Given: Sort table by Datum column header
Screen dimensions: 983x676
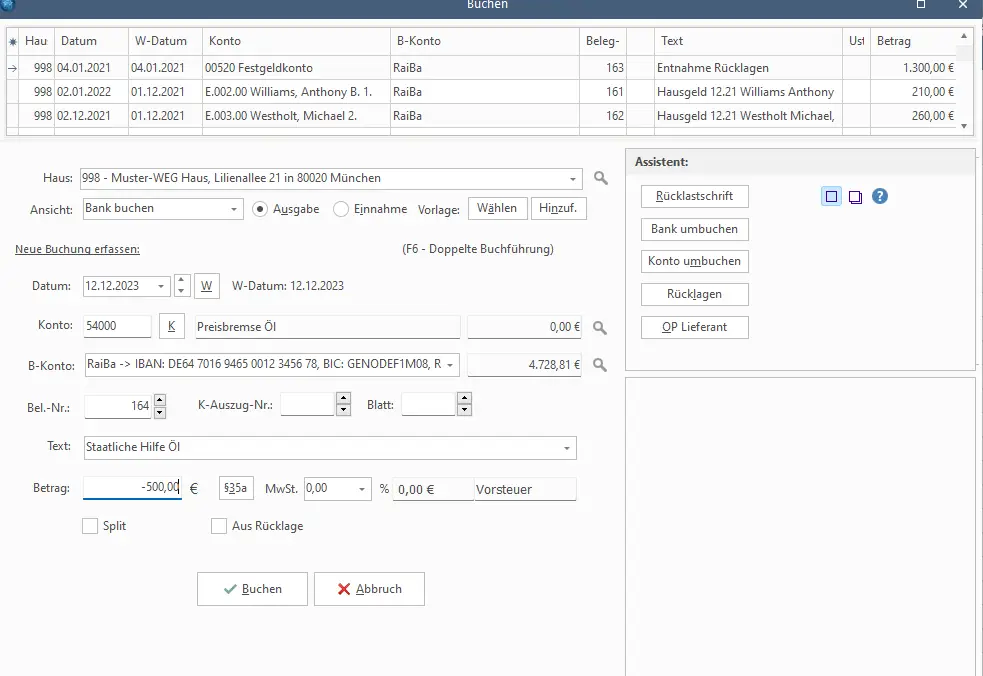Looking at the screenshot, I should pos(92,41).
